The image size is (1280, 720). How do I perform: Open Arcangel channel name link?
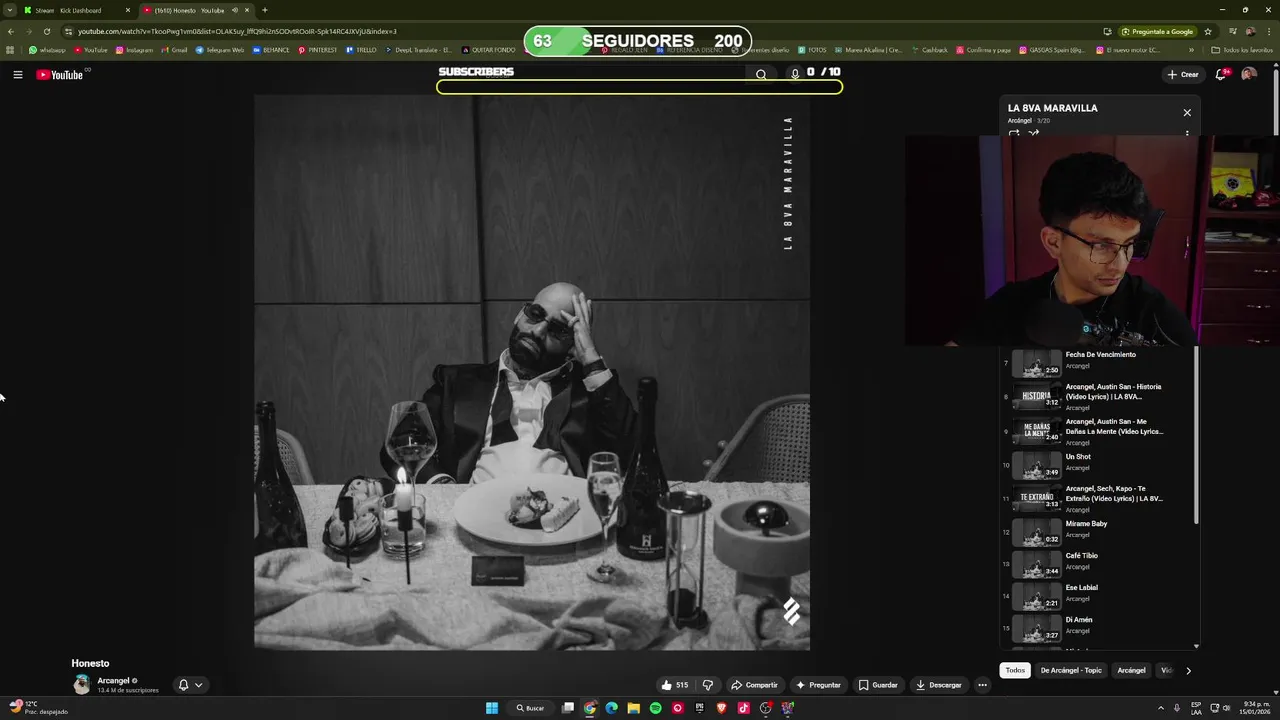pos(113,681)
